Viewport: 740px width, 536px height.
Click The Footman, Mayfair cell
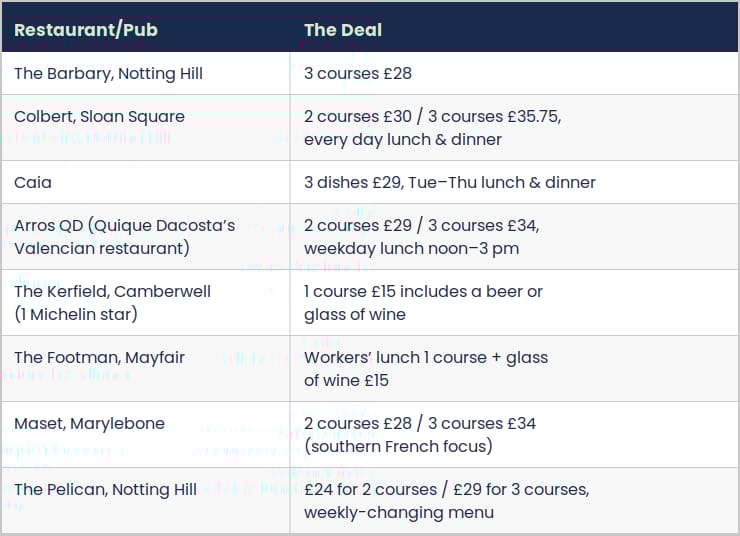[x=146, y=368]
